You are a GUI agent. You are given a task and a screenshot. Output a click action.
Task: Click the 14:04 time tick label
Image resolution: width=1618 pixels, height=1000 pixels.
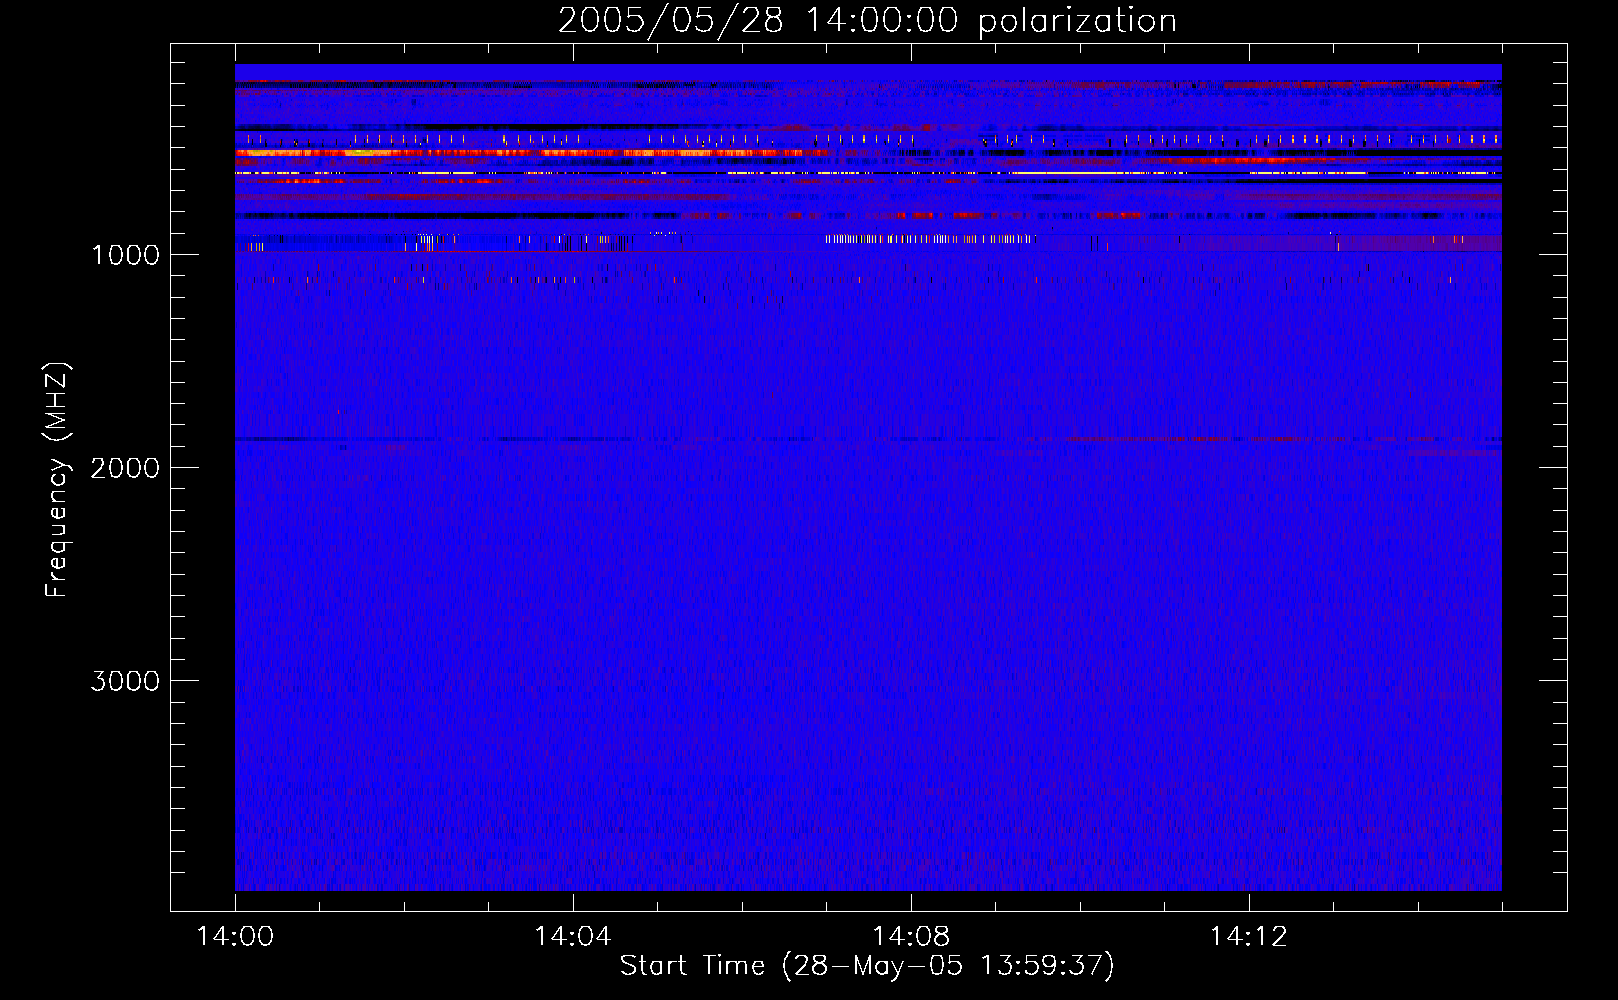572,937
